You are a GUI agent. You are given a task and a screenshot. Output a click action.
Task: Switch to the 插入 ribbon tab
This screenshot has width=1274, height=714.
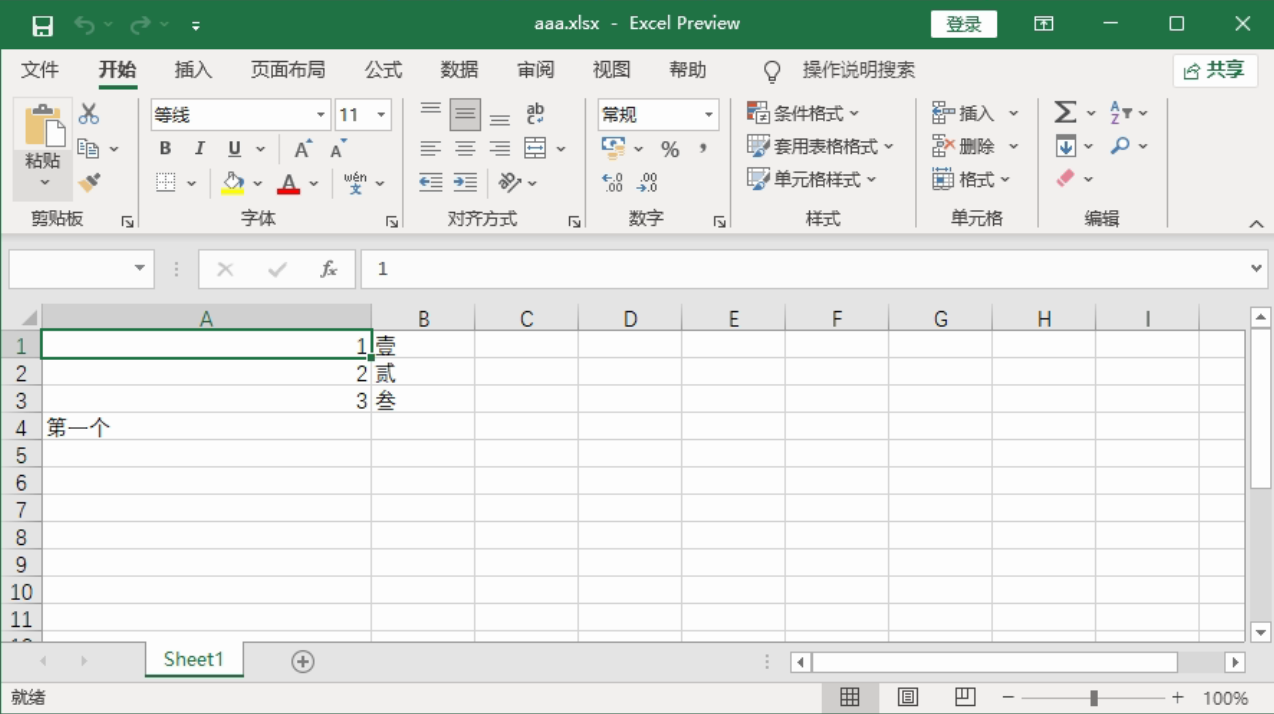point(193,70)
